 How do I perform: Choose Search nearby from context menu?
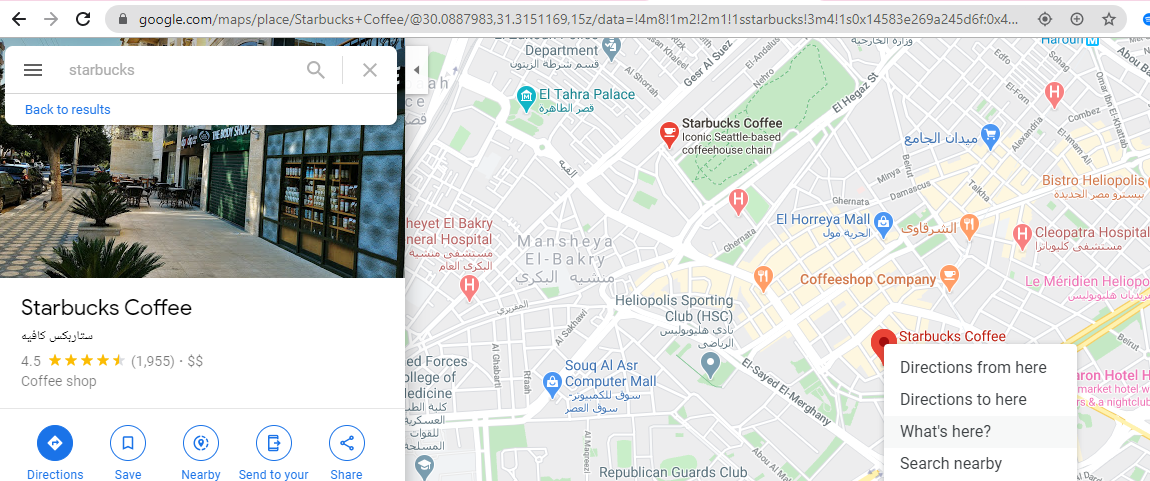[980, 463]
